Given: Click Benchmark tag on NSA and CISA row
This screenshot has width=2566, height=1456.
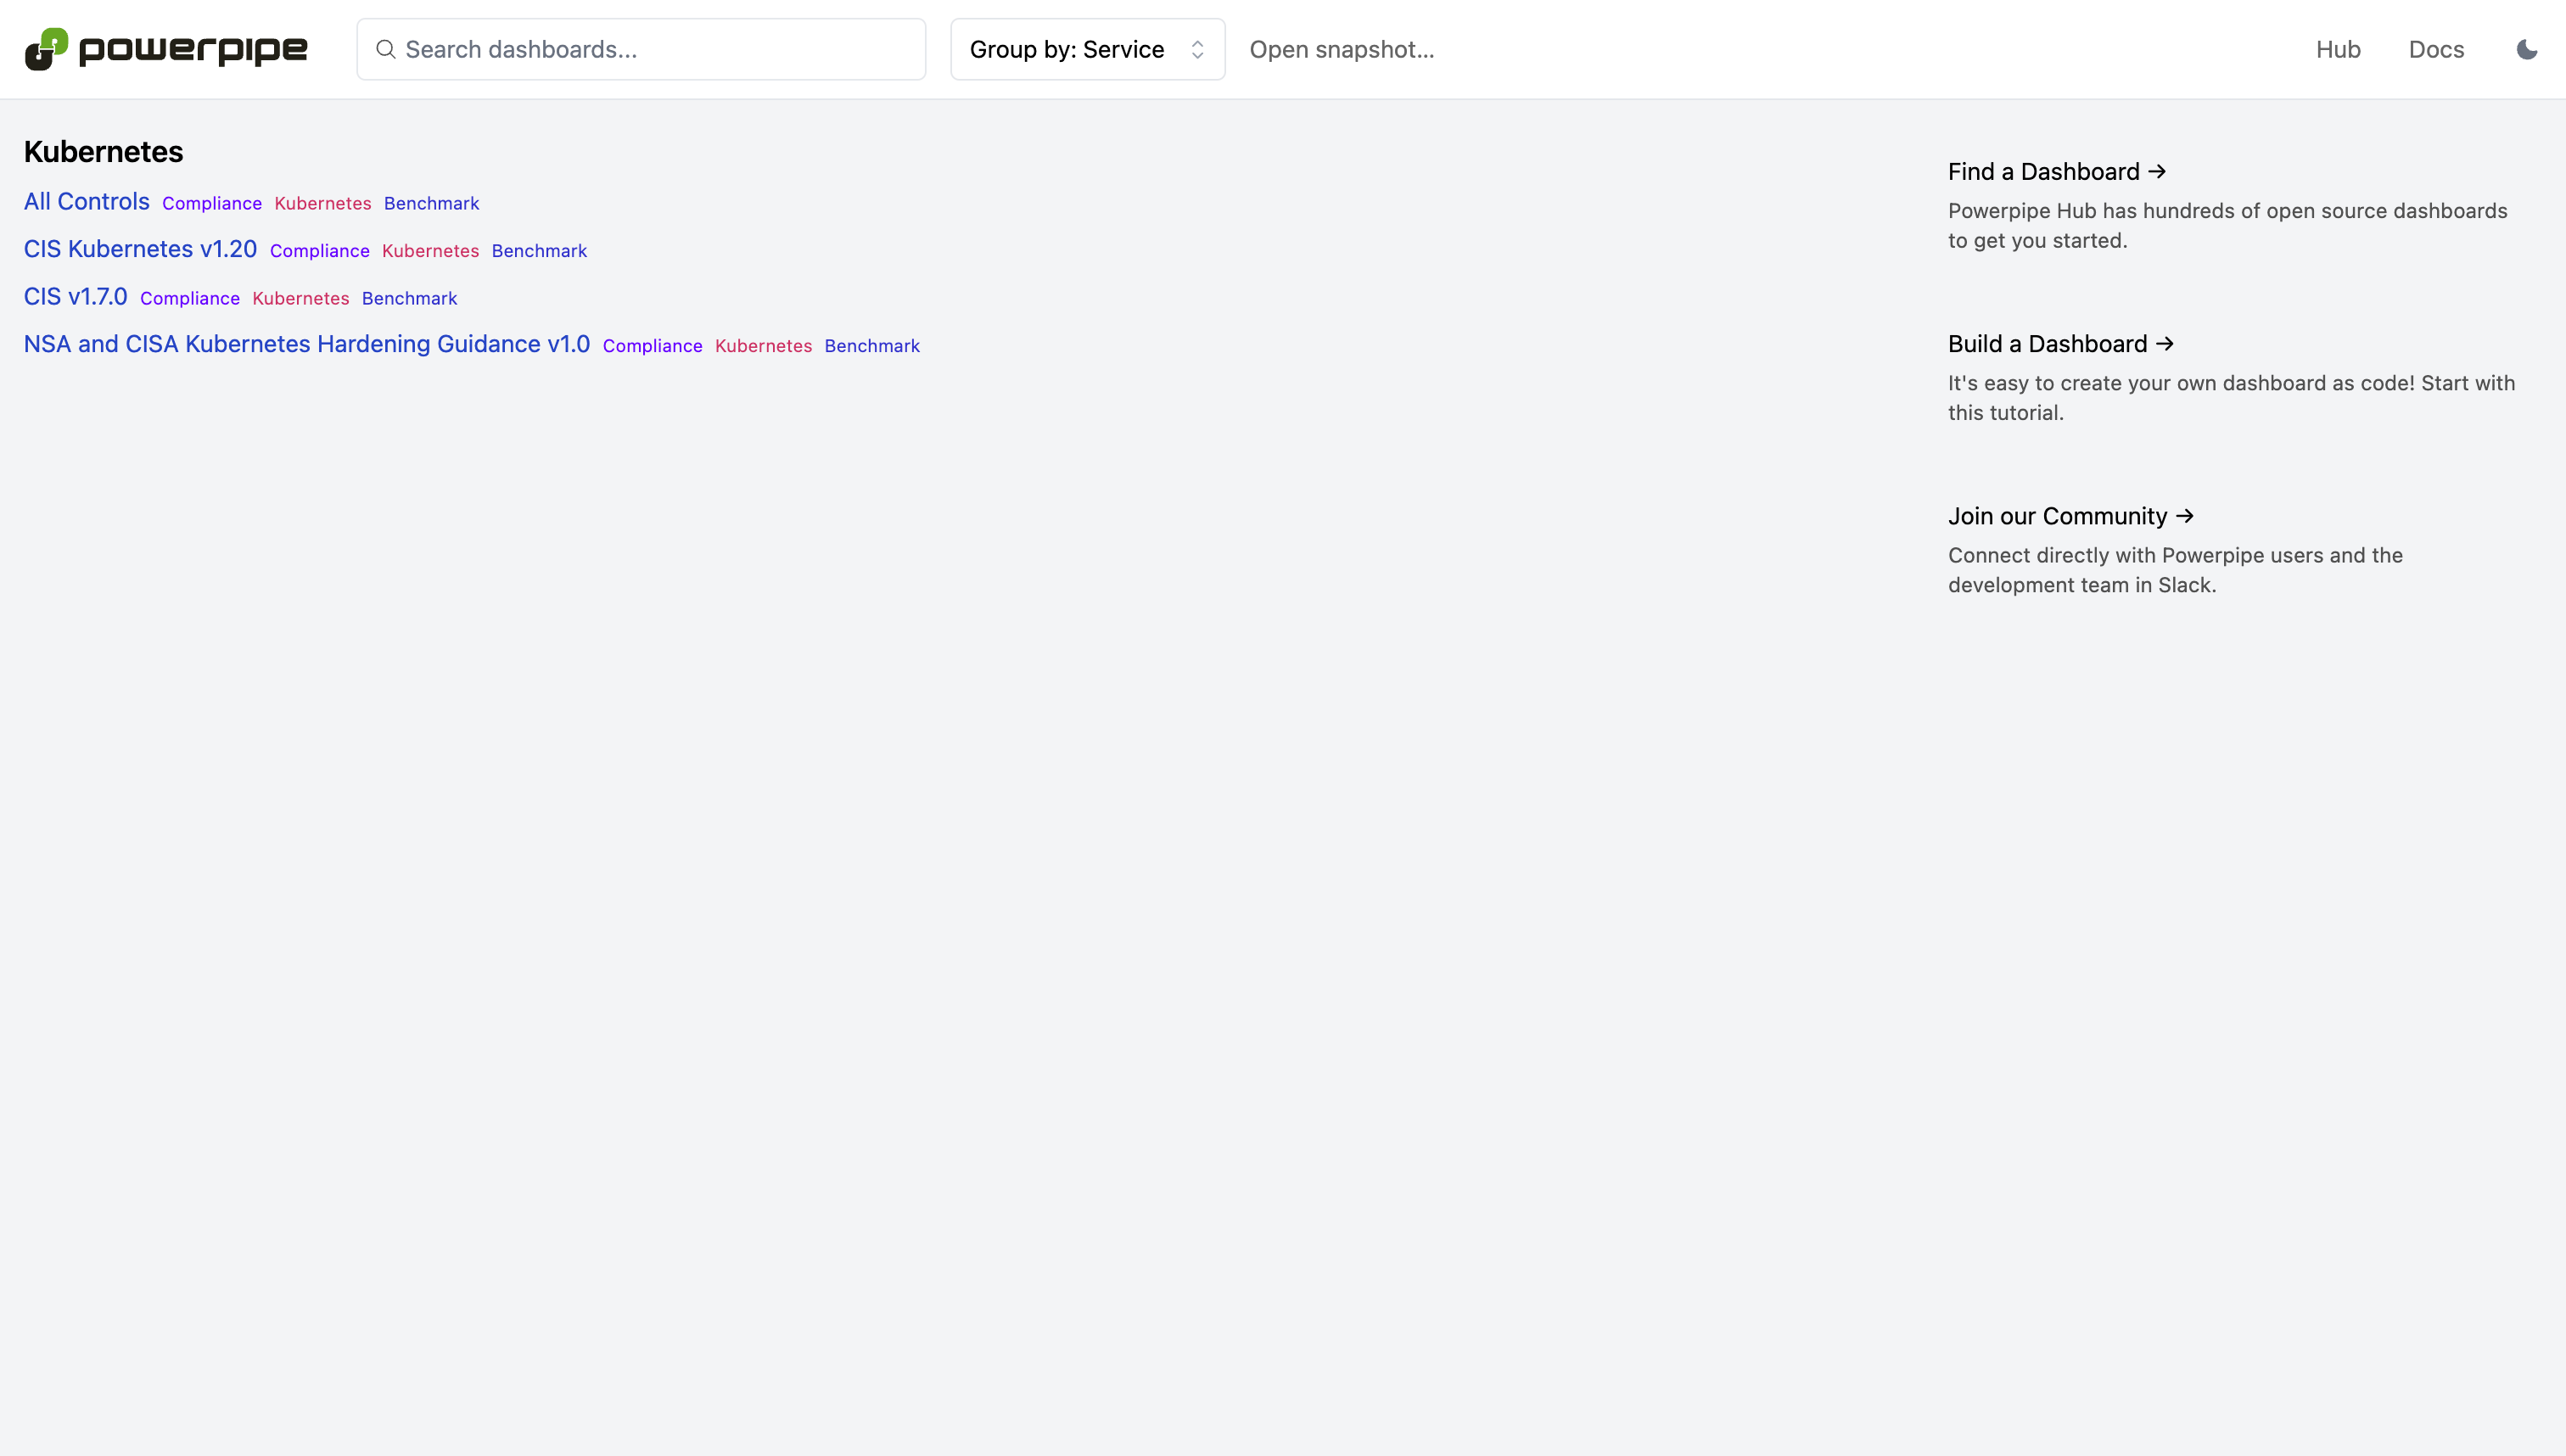Looking at the screenshot, I should coord(873,346).
